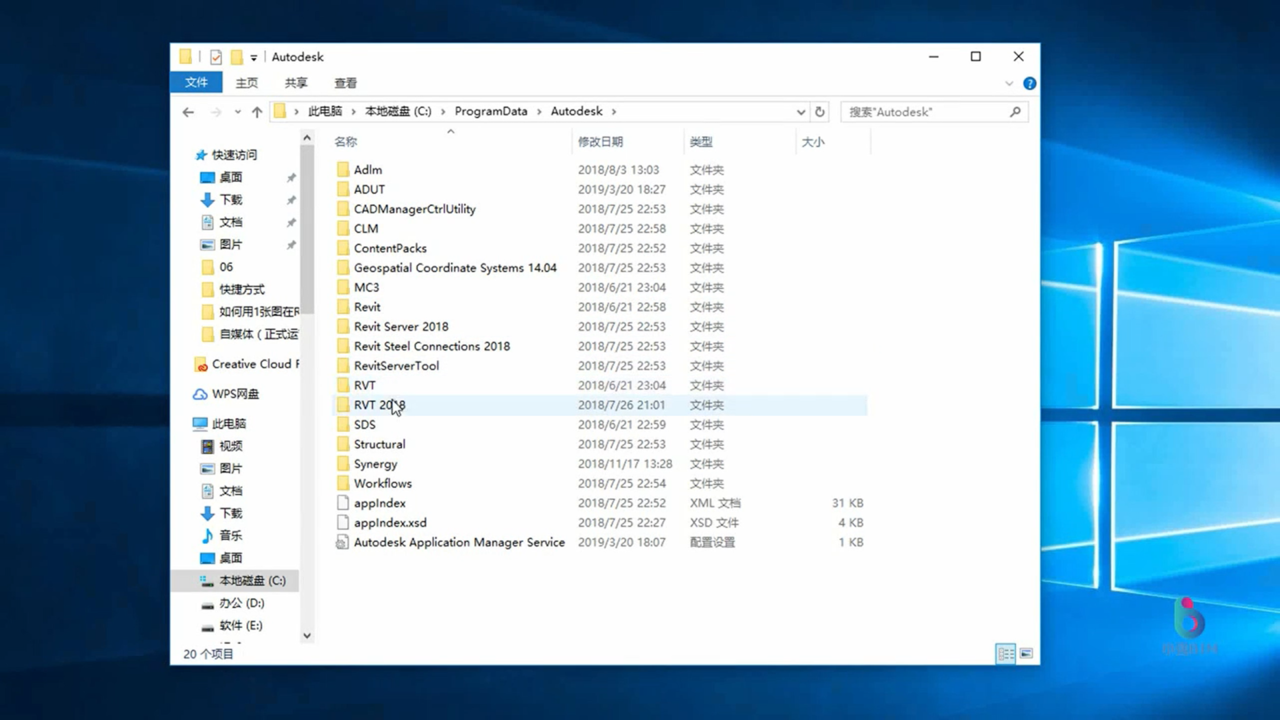1280x720 pixels.
Task: Click the Back navigation arrow
Action: [188, 112]
